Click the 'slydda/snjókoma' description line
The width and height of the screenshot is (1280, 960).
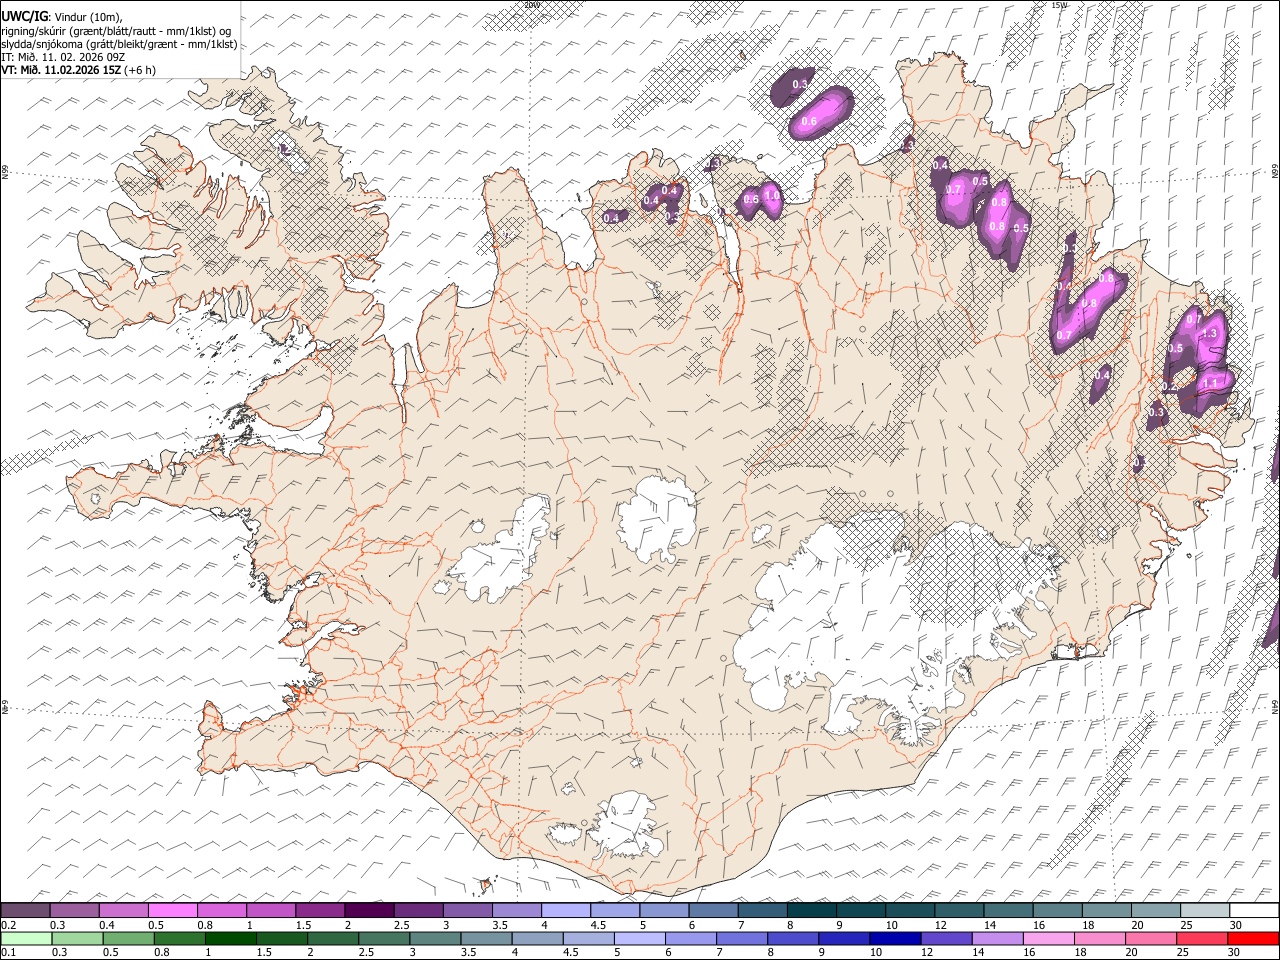[119, 44]
